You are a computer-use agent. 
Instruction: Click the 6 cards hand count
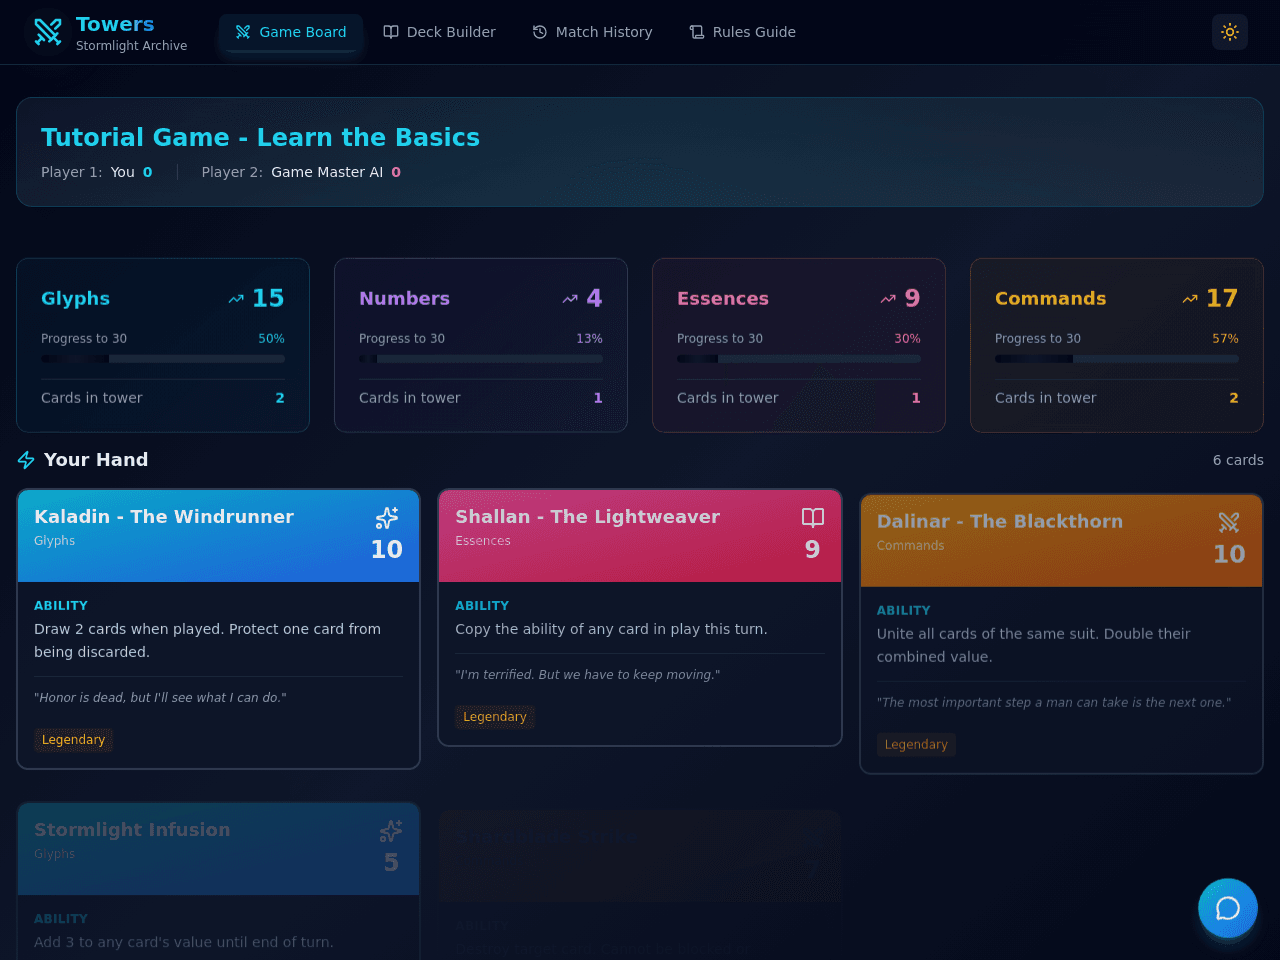tap(1238, 460)
